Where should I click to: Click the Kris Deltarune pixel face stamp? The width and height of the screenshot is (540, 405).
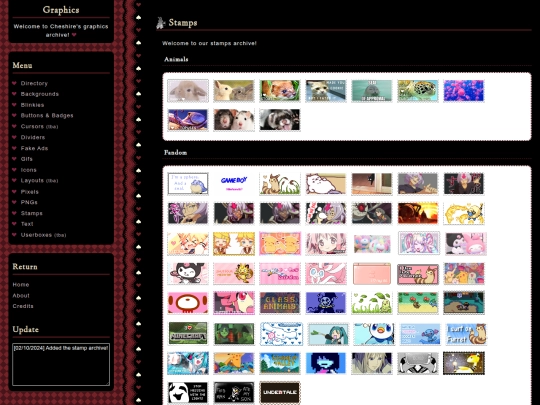point(326,363)
